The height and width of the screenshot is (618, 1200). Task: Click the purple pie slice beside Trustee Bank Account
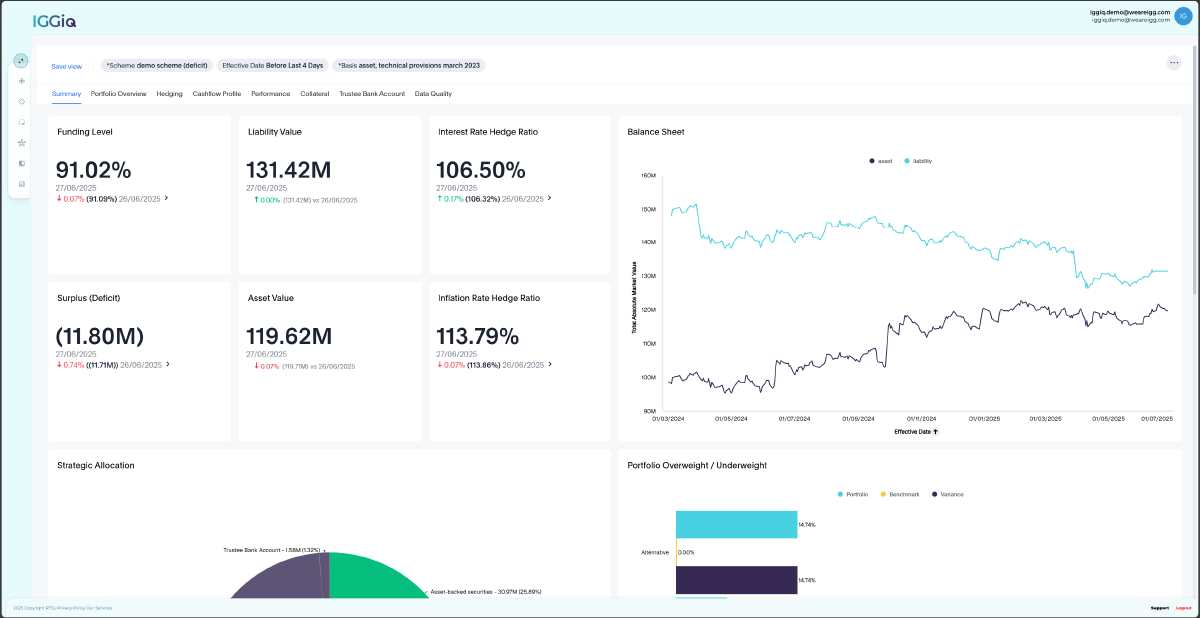tap(285, 578)
